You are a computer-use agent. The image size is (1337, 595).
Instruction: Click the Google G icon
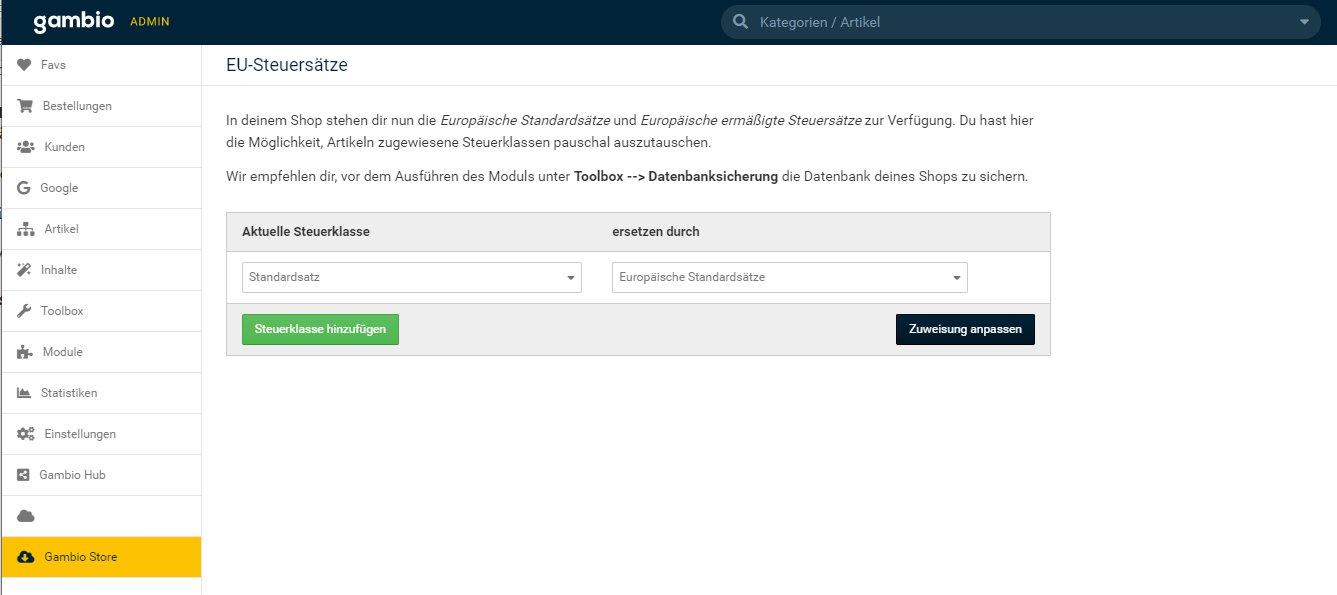(x=24, y=188)
